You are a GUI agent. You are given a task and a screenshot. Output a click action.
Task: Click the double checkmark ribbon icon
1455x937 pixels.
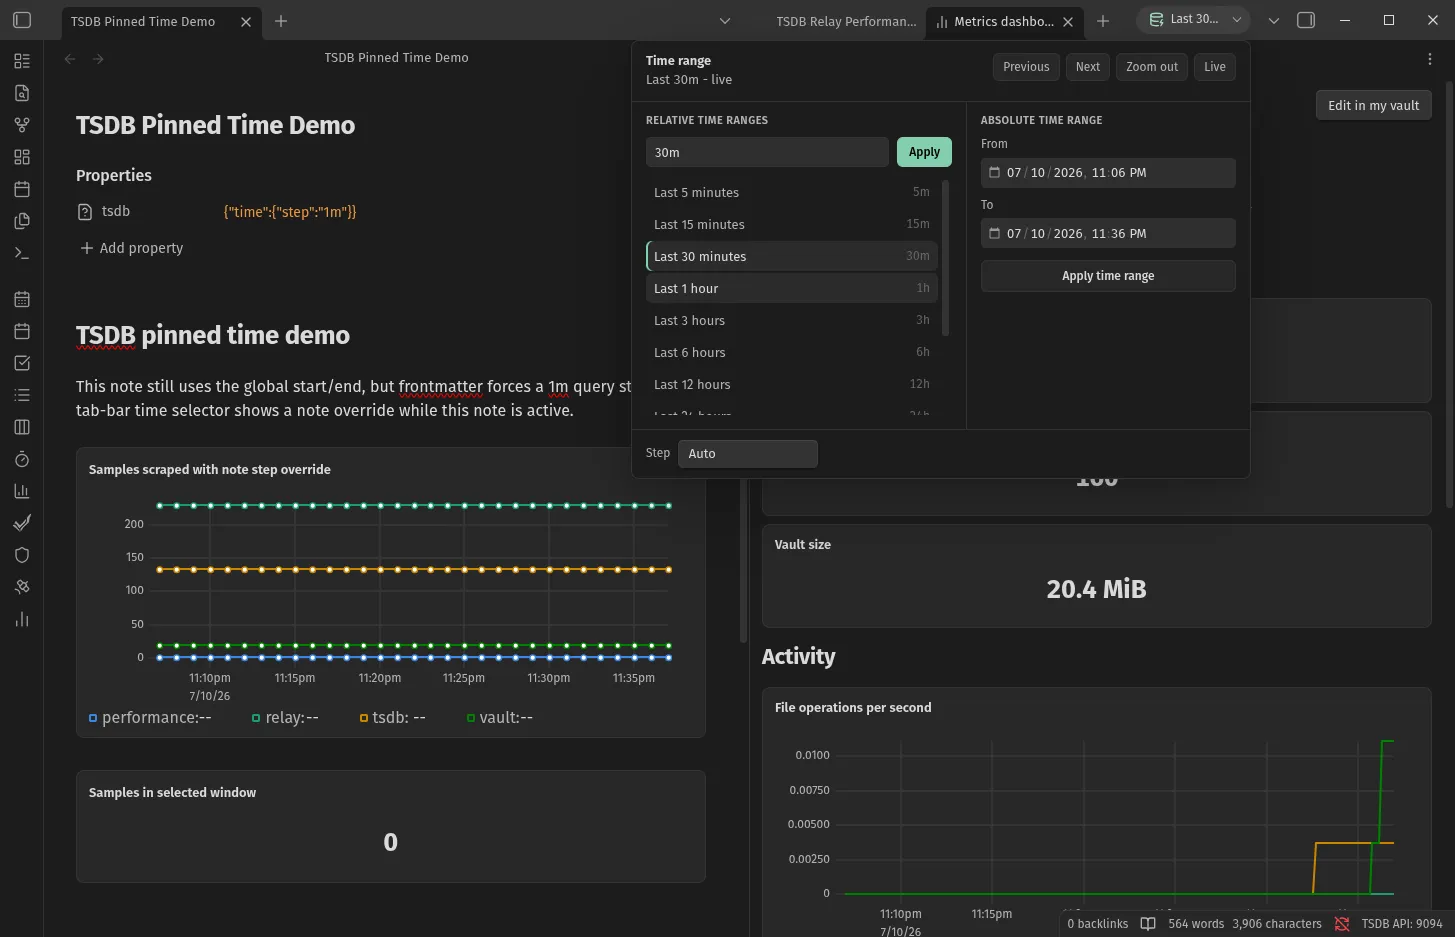(x=22, y=523)
